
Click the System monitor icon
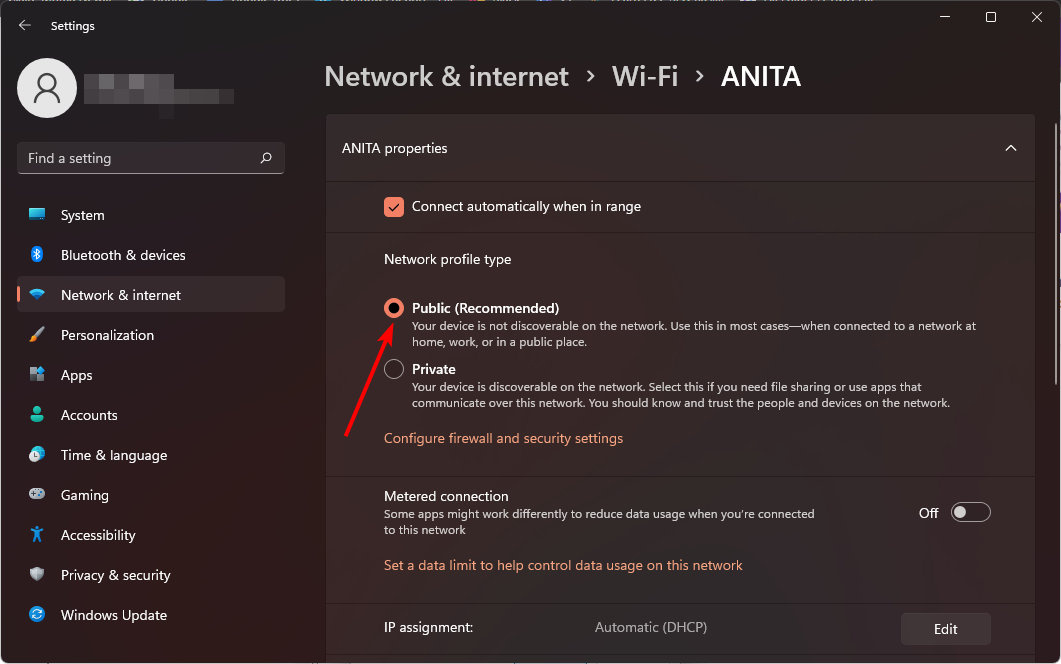[x=37, y=215]
